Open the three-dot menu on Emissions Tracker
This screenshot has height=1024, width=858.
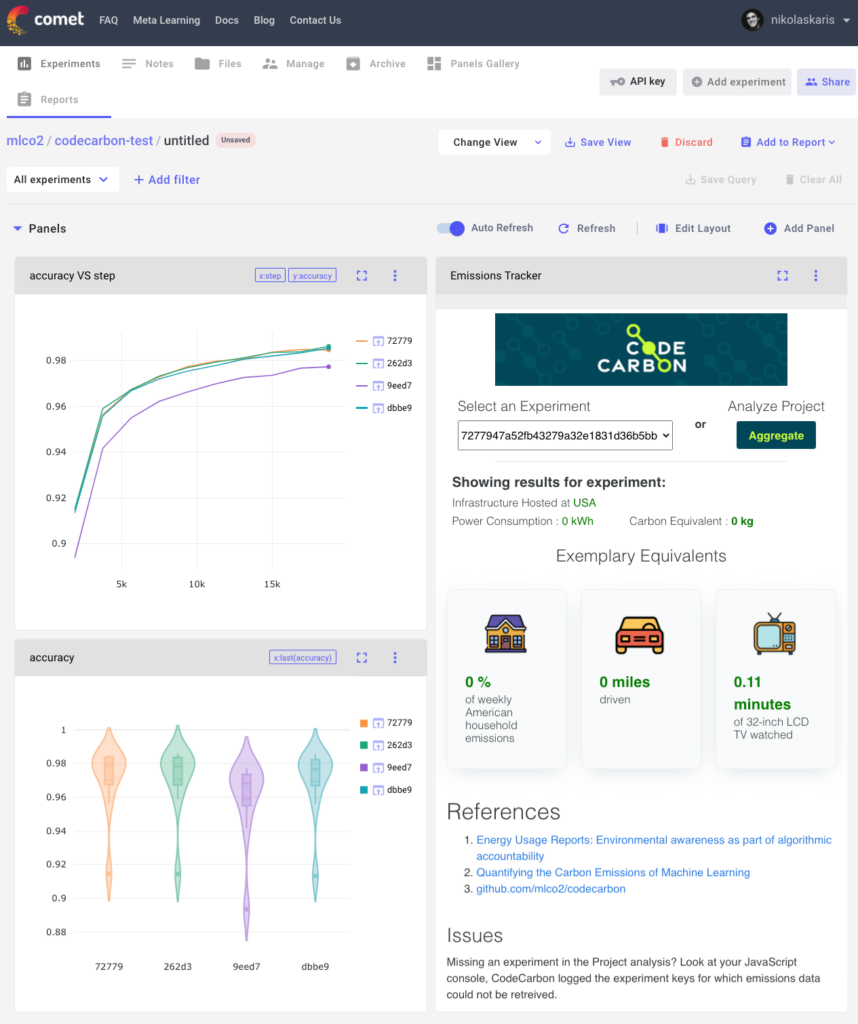click(816, 275)
